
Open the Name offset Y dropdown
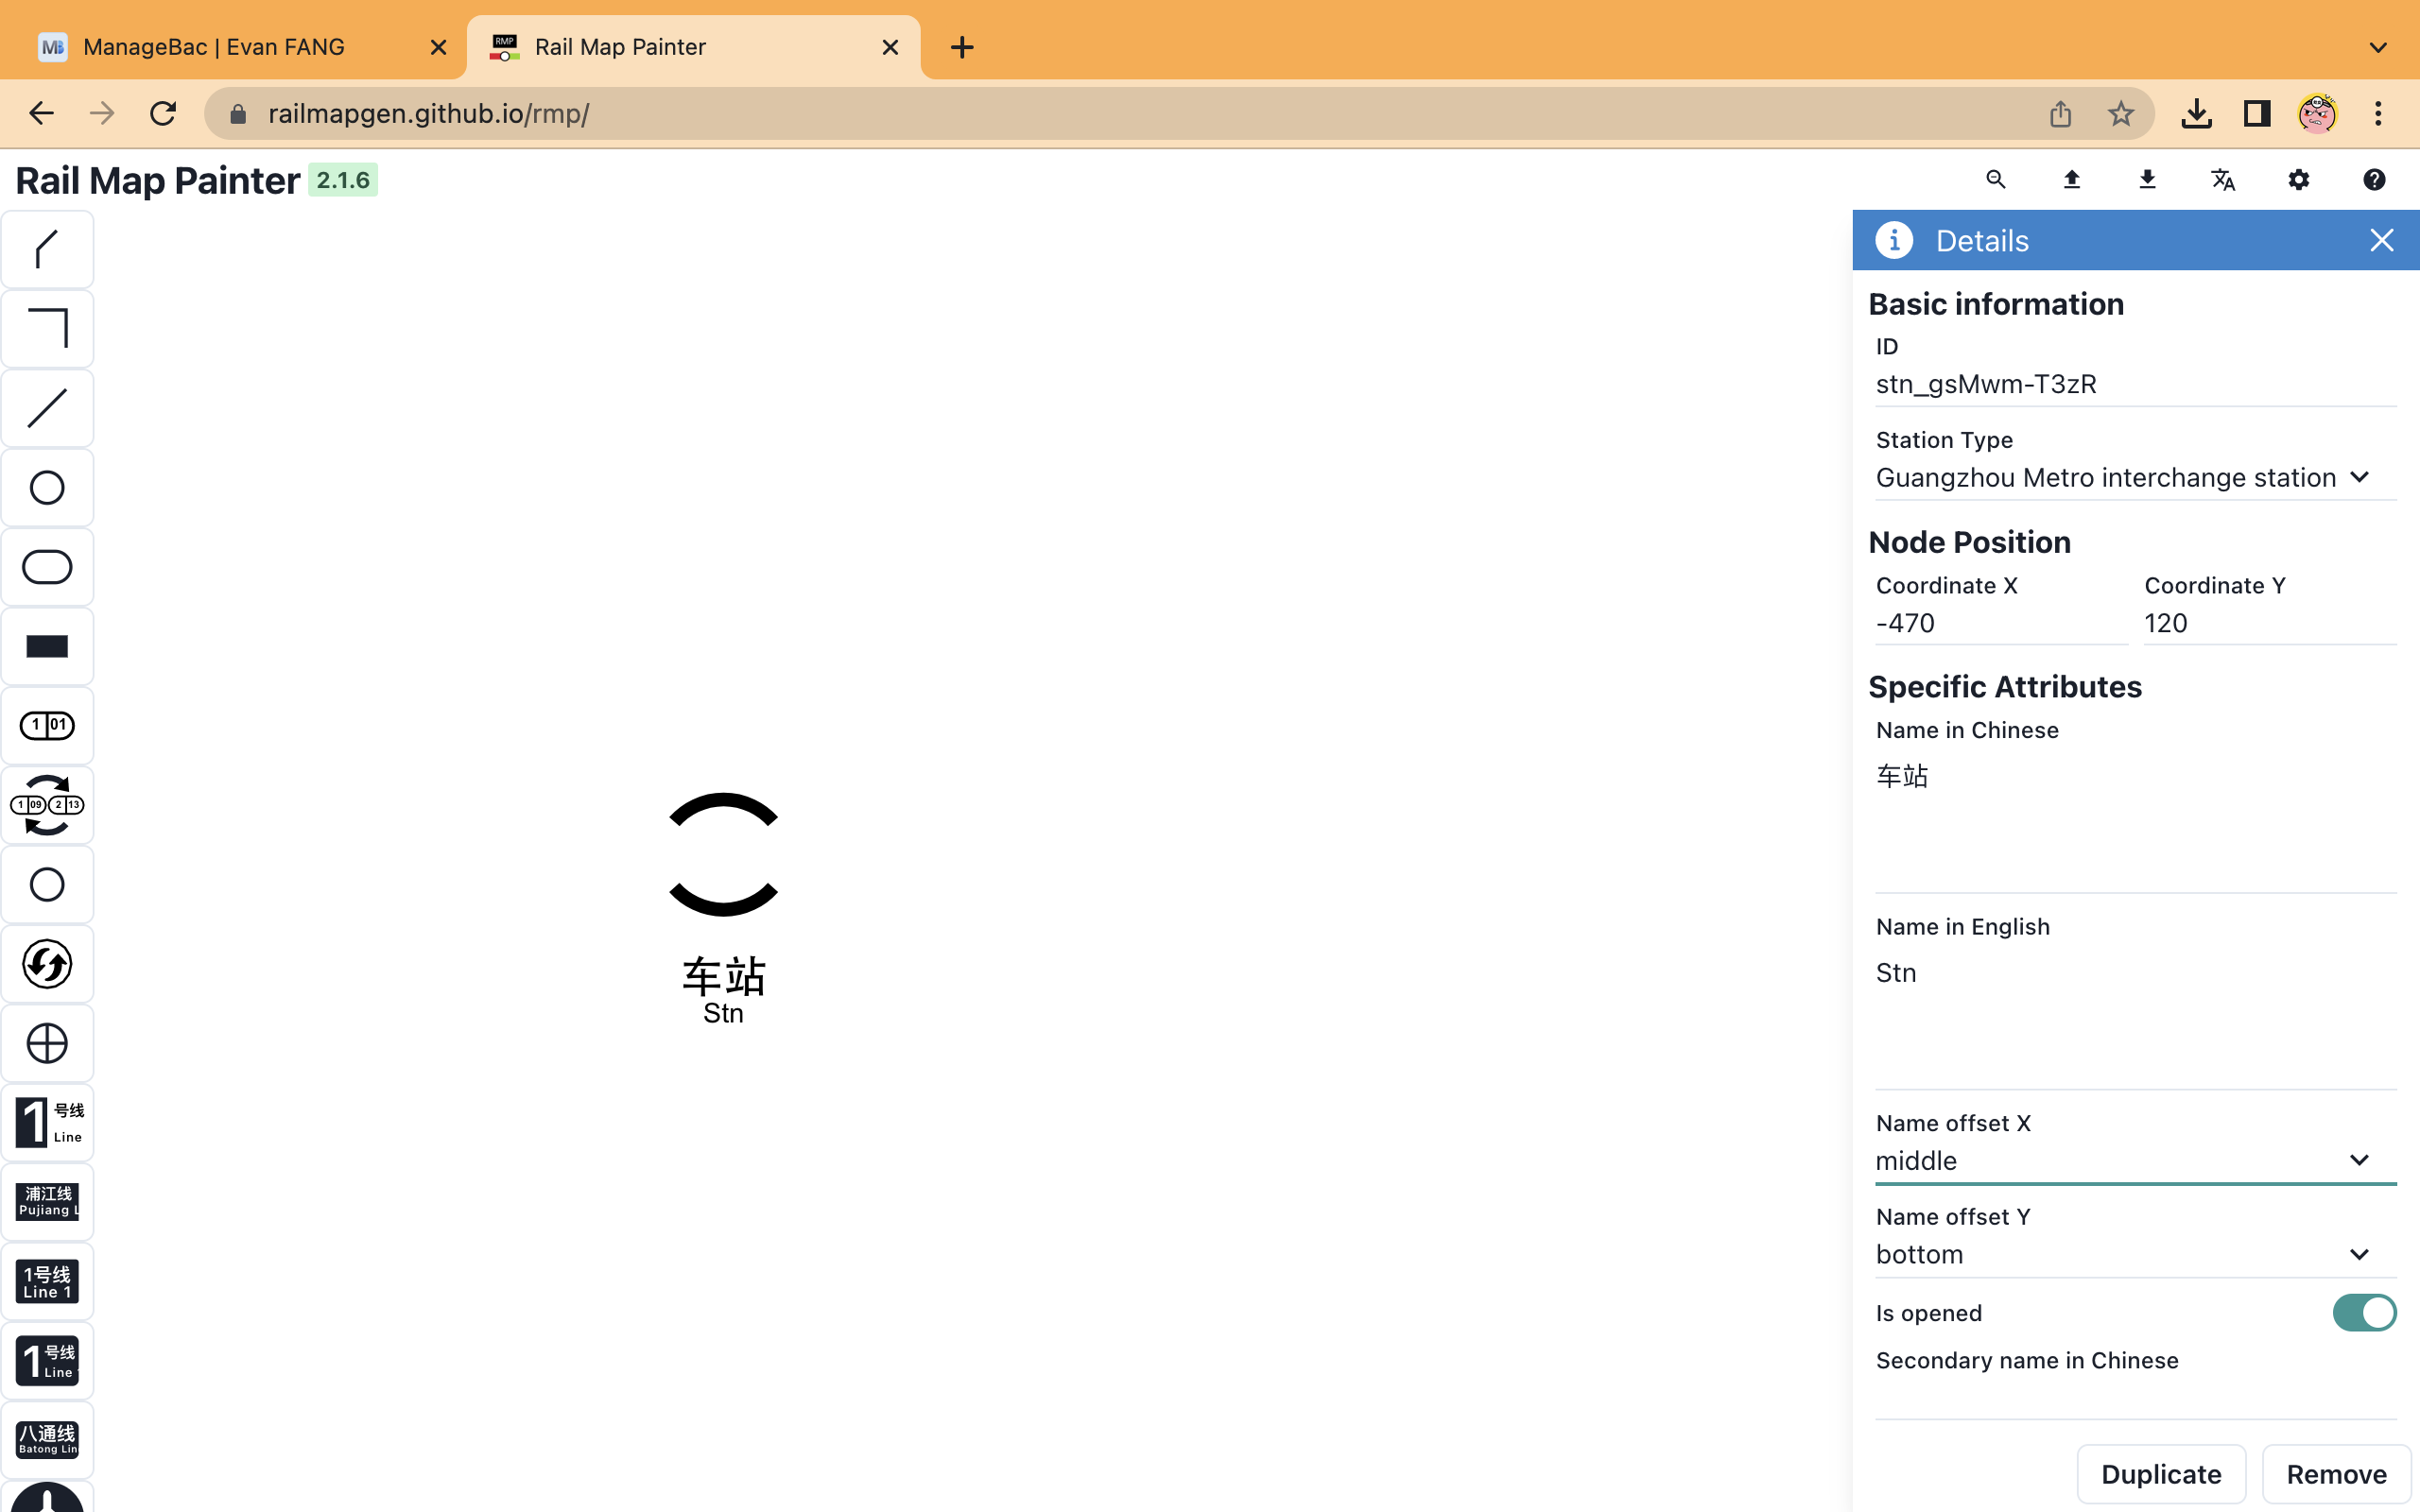(2135, 1255)
